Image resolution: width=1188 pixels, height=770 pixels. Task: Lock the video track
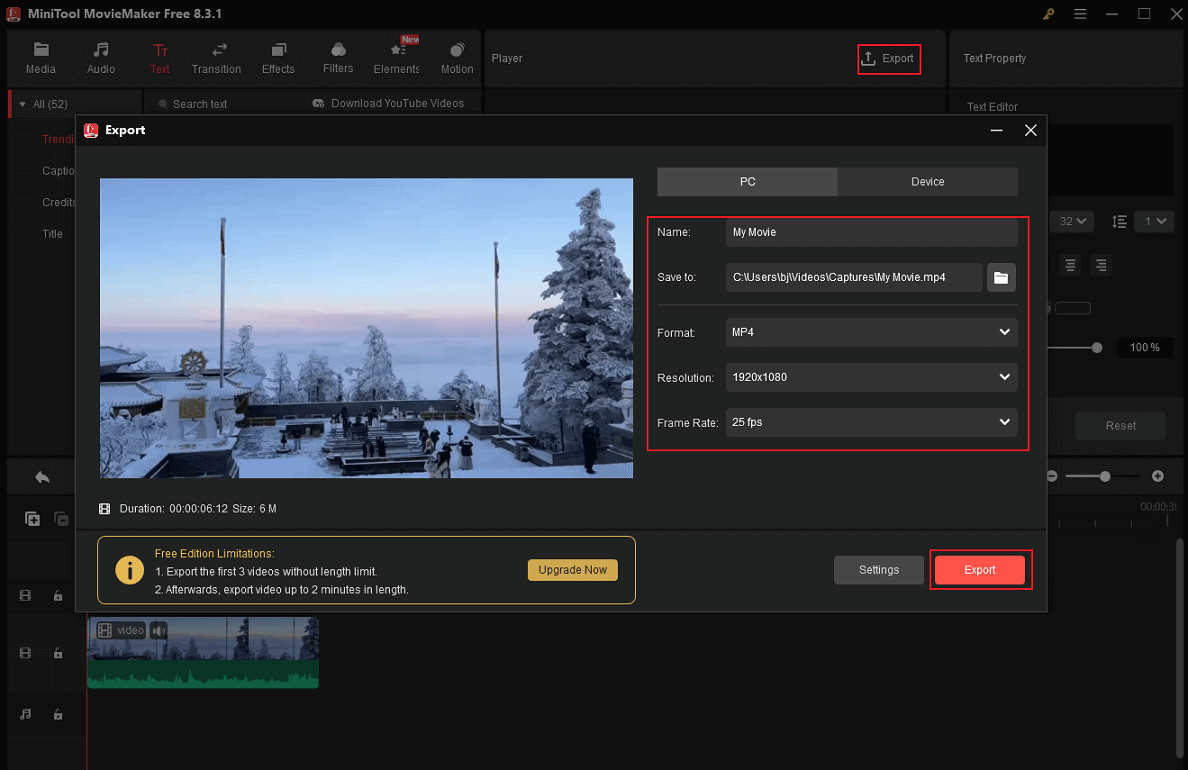[58, 654]
